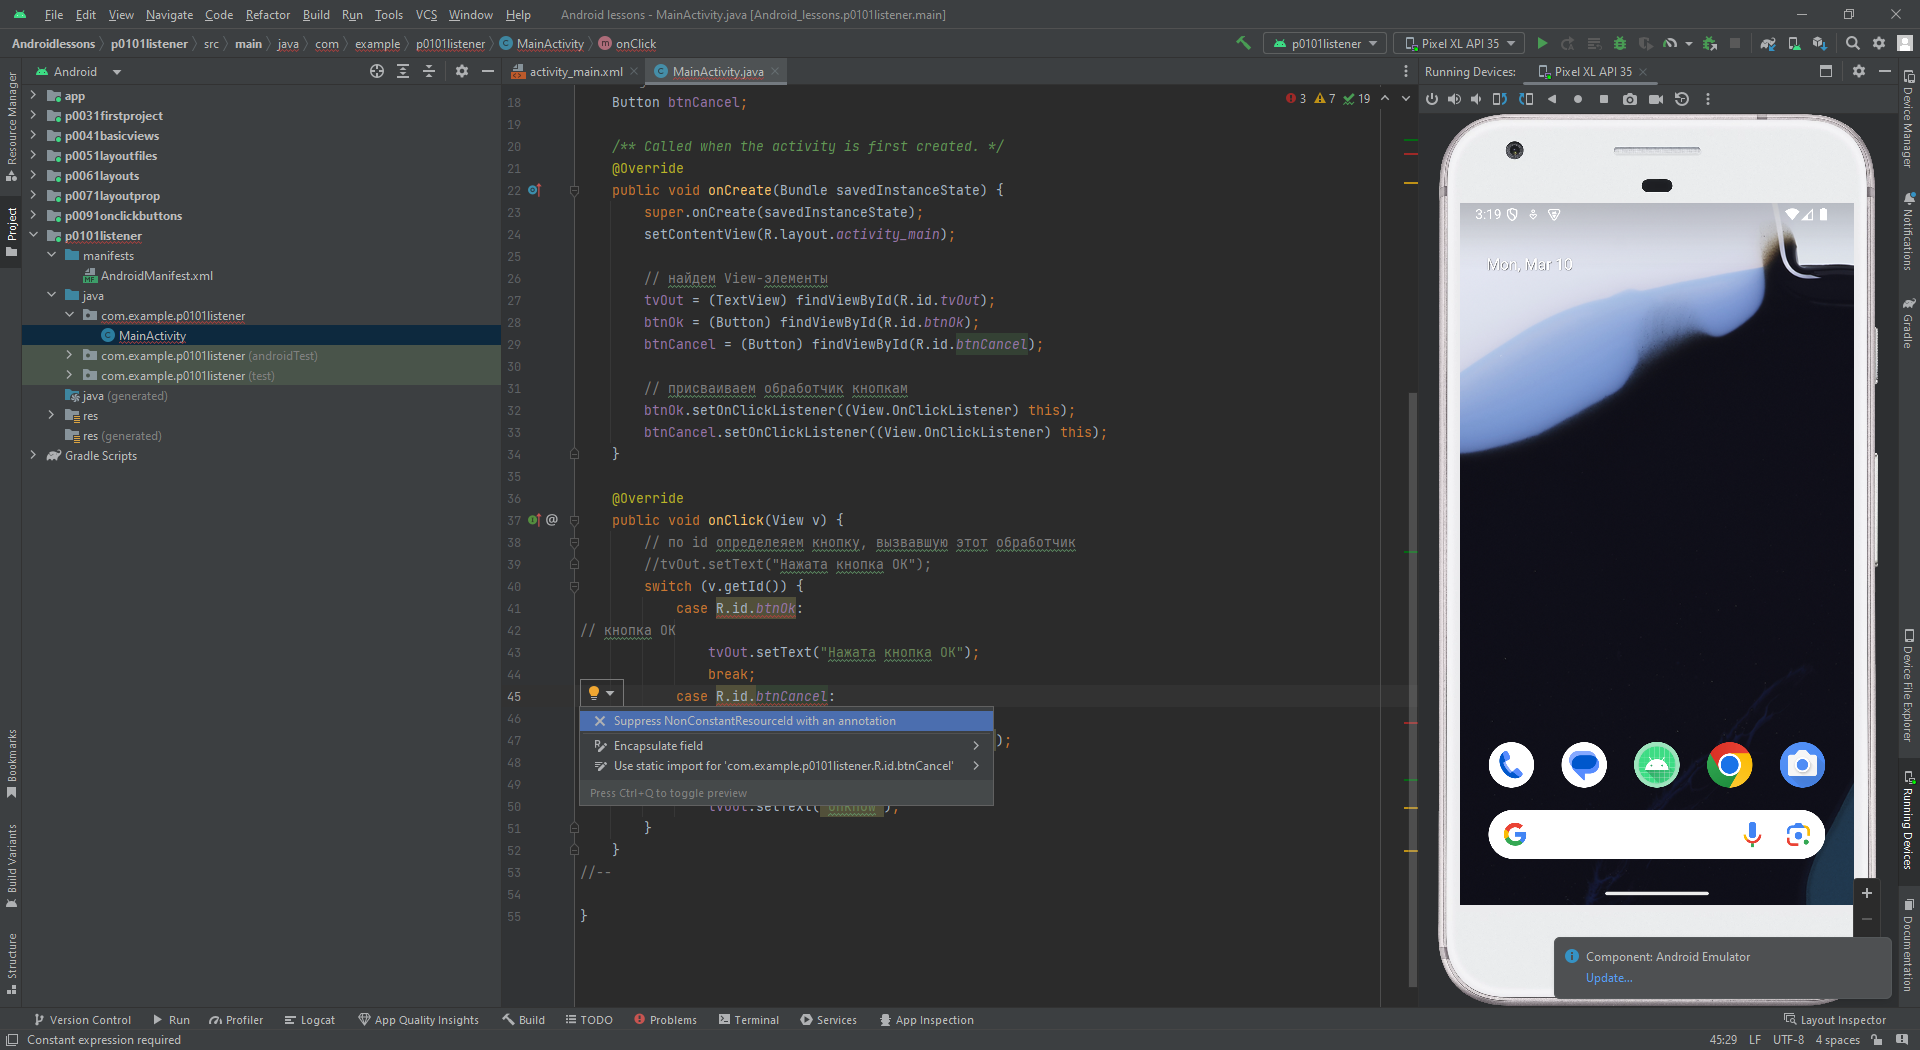Take emulator screenshot with camera icon
This screenshot has height=1050, width=1920.
[x=1630, y=99]
